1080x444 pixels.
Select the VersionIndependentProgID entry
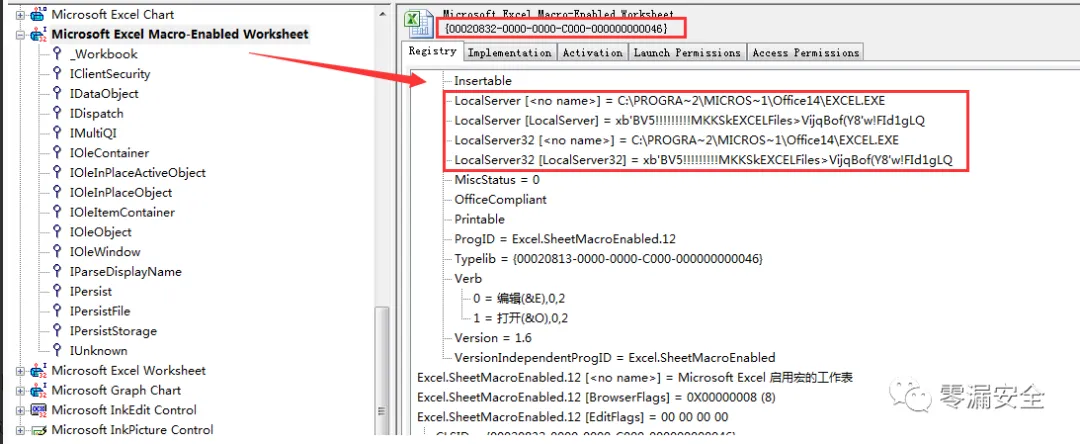[x=614, y=358]
